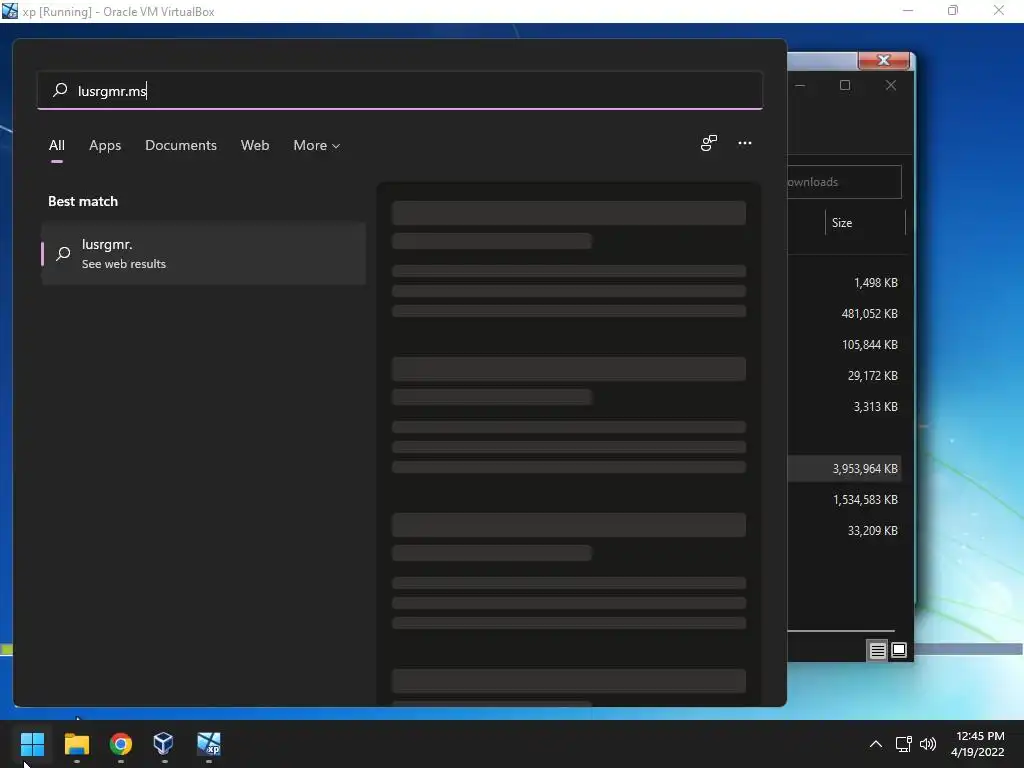Open network status tray icon
Screen dimensions: 1024x768
(904, 744)
